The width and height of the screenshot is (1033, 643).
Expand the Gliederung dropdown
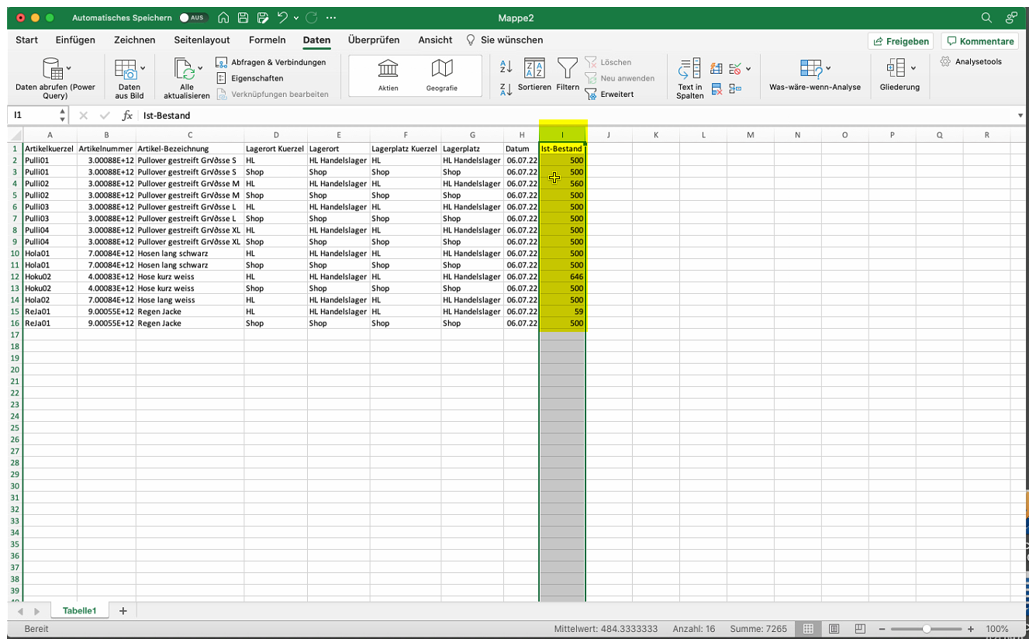click(913, 68)
